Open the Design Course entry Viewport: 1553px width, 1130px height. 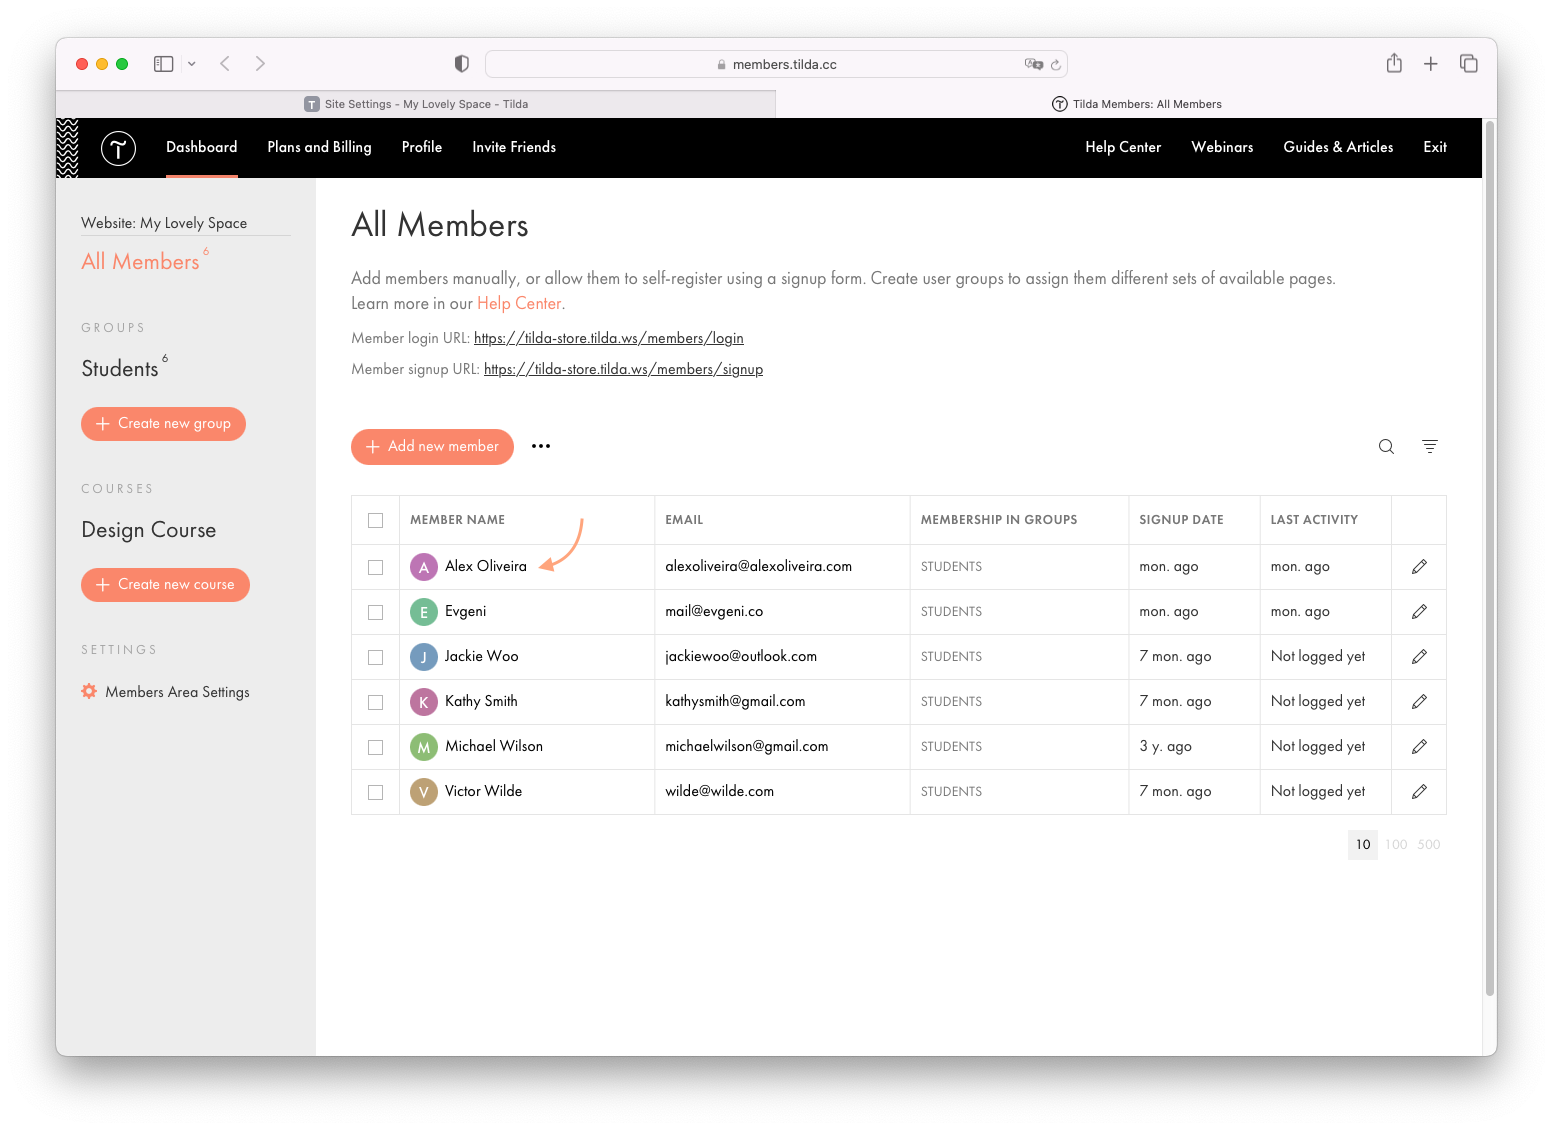148,529
